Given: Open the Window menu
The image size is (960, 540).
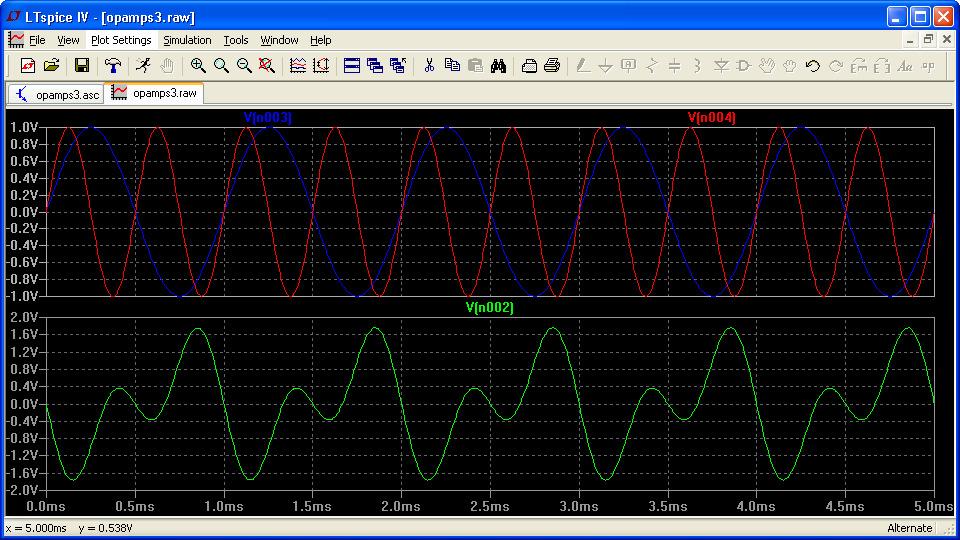Looking at the screenshot, I should click(279, 40).
